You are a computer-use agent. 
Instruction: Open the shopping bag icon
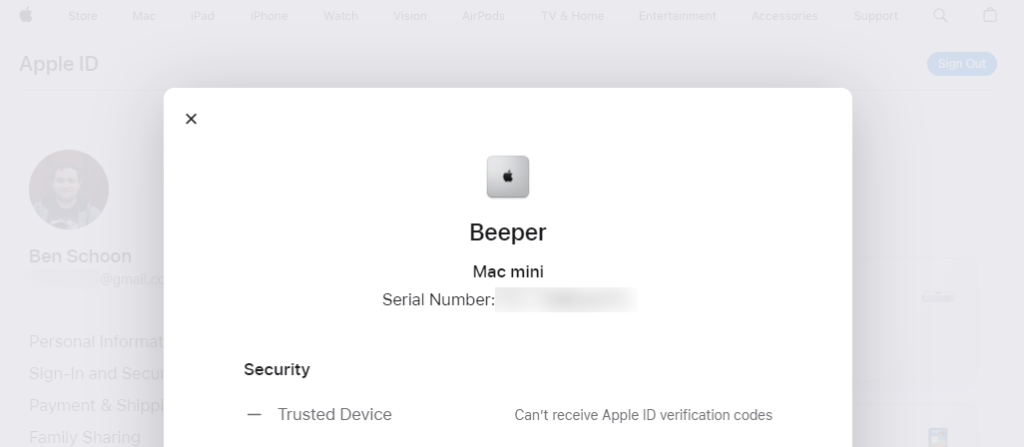pos(990,15)
